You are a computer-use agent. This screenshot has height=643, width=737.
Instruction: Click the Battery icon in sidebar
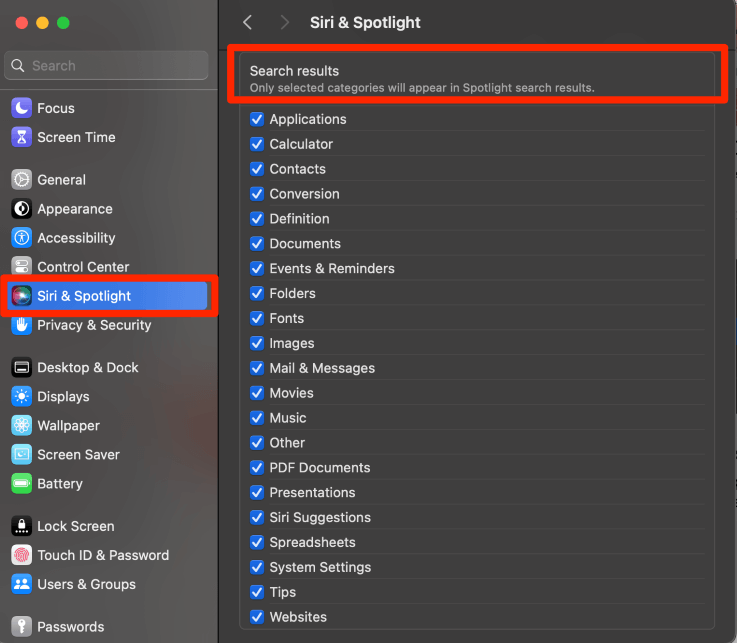tap(22, 484)
